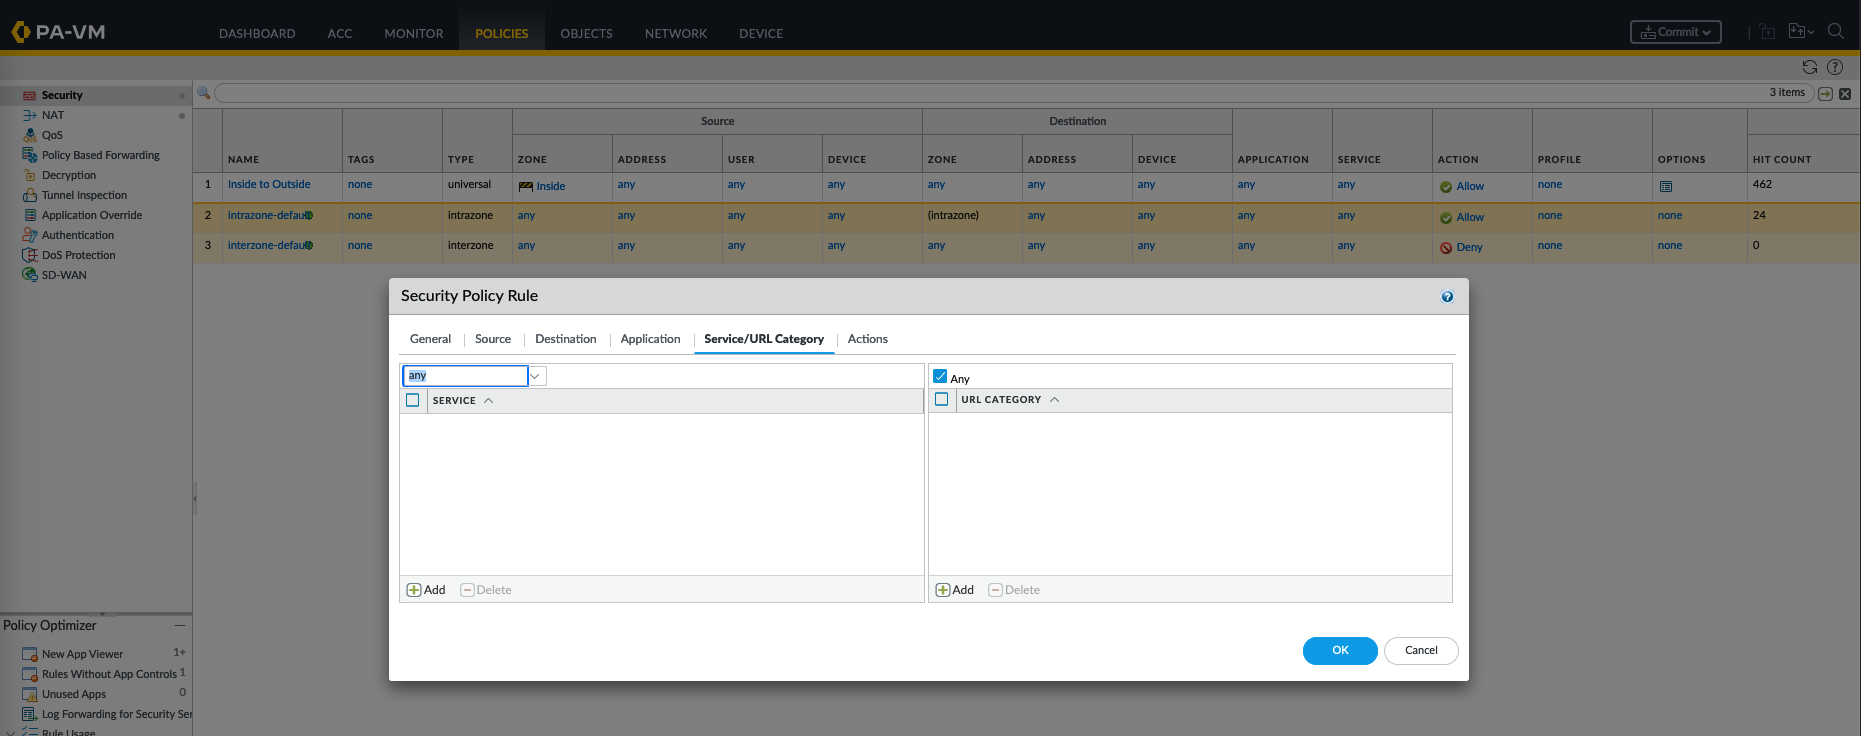Open Decryption policies in the sidebar

click(x=69, y=175)
